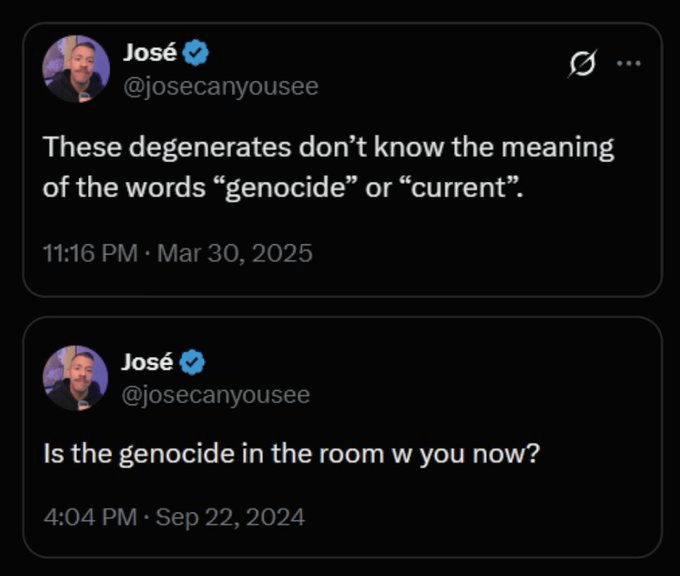The width and height of the screenshot is (680, 576).
Task: Click the Sep 22, 2024 date
Action: pyautogui.click(x=230, y=517)
